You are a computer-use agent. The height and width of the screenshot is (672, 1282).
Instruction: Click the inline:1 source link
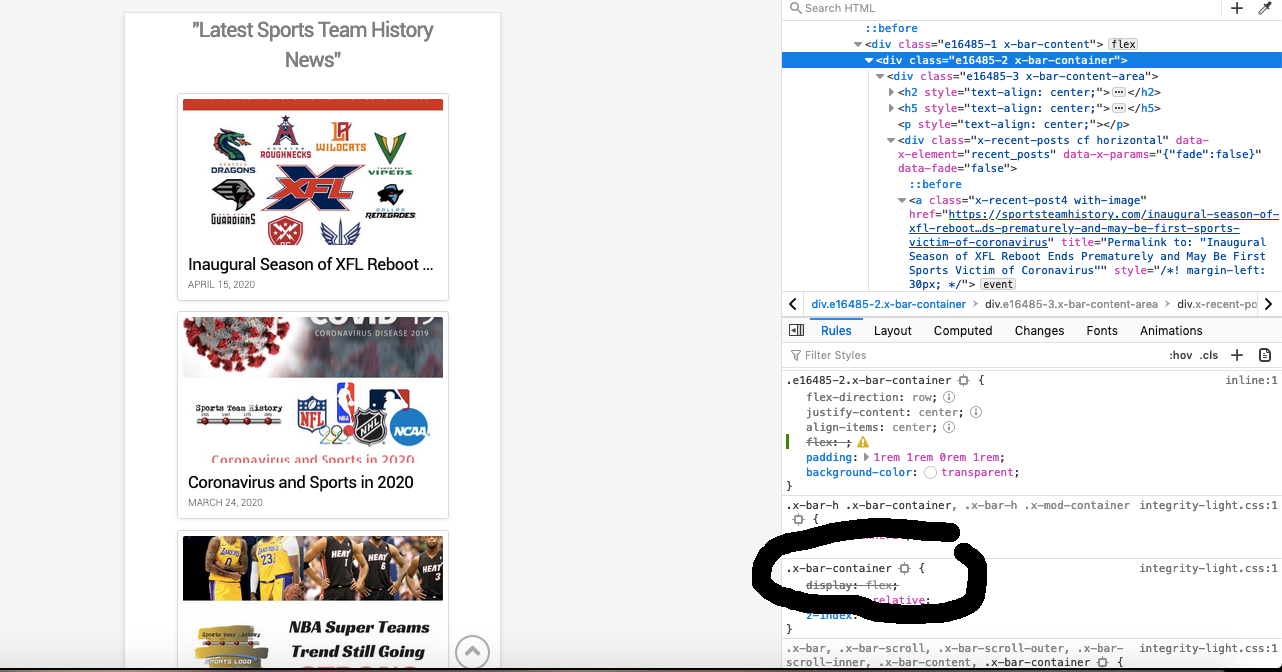[1251, 381]
